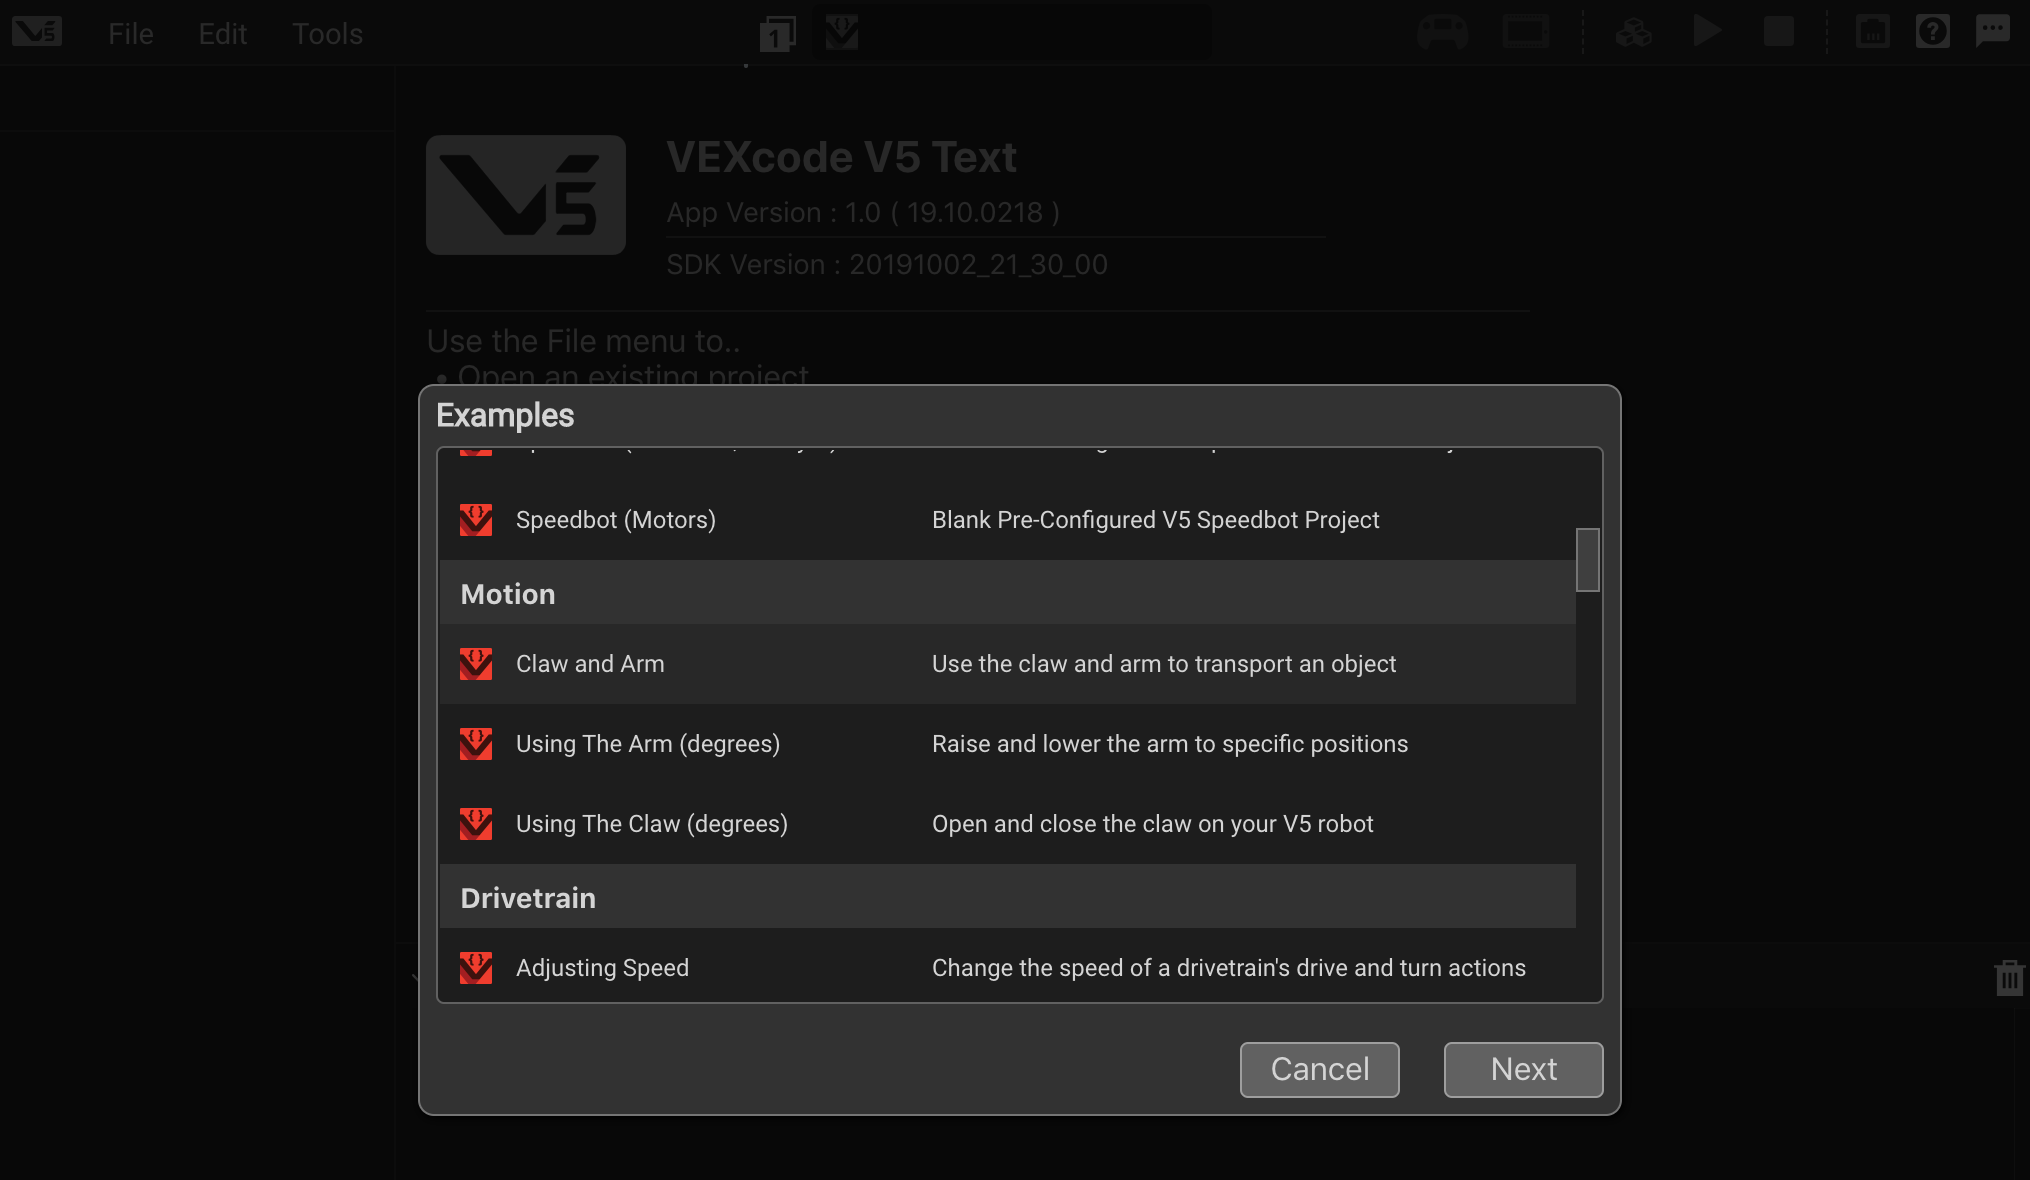Cancel the Examples dialog
Image resolution: width=2030 pixels, height=1180 pixels.
[1319, 1069]
